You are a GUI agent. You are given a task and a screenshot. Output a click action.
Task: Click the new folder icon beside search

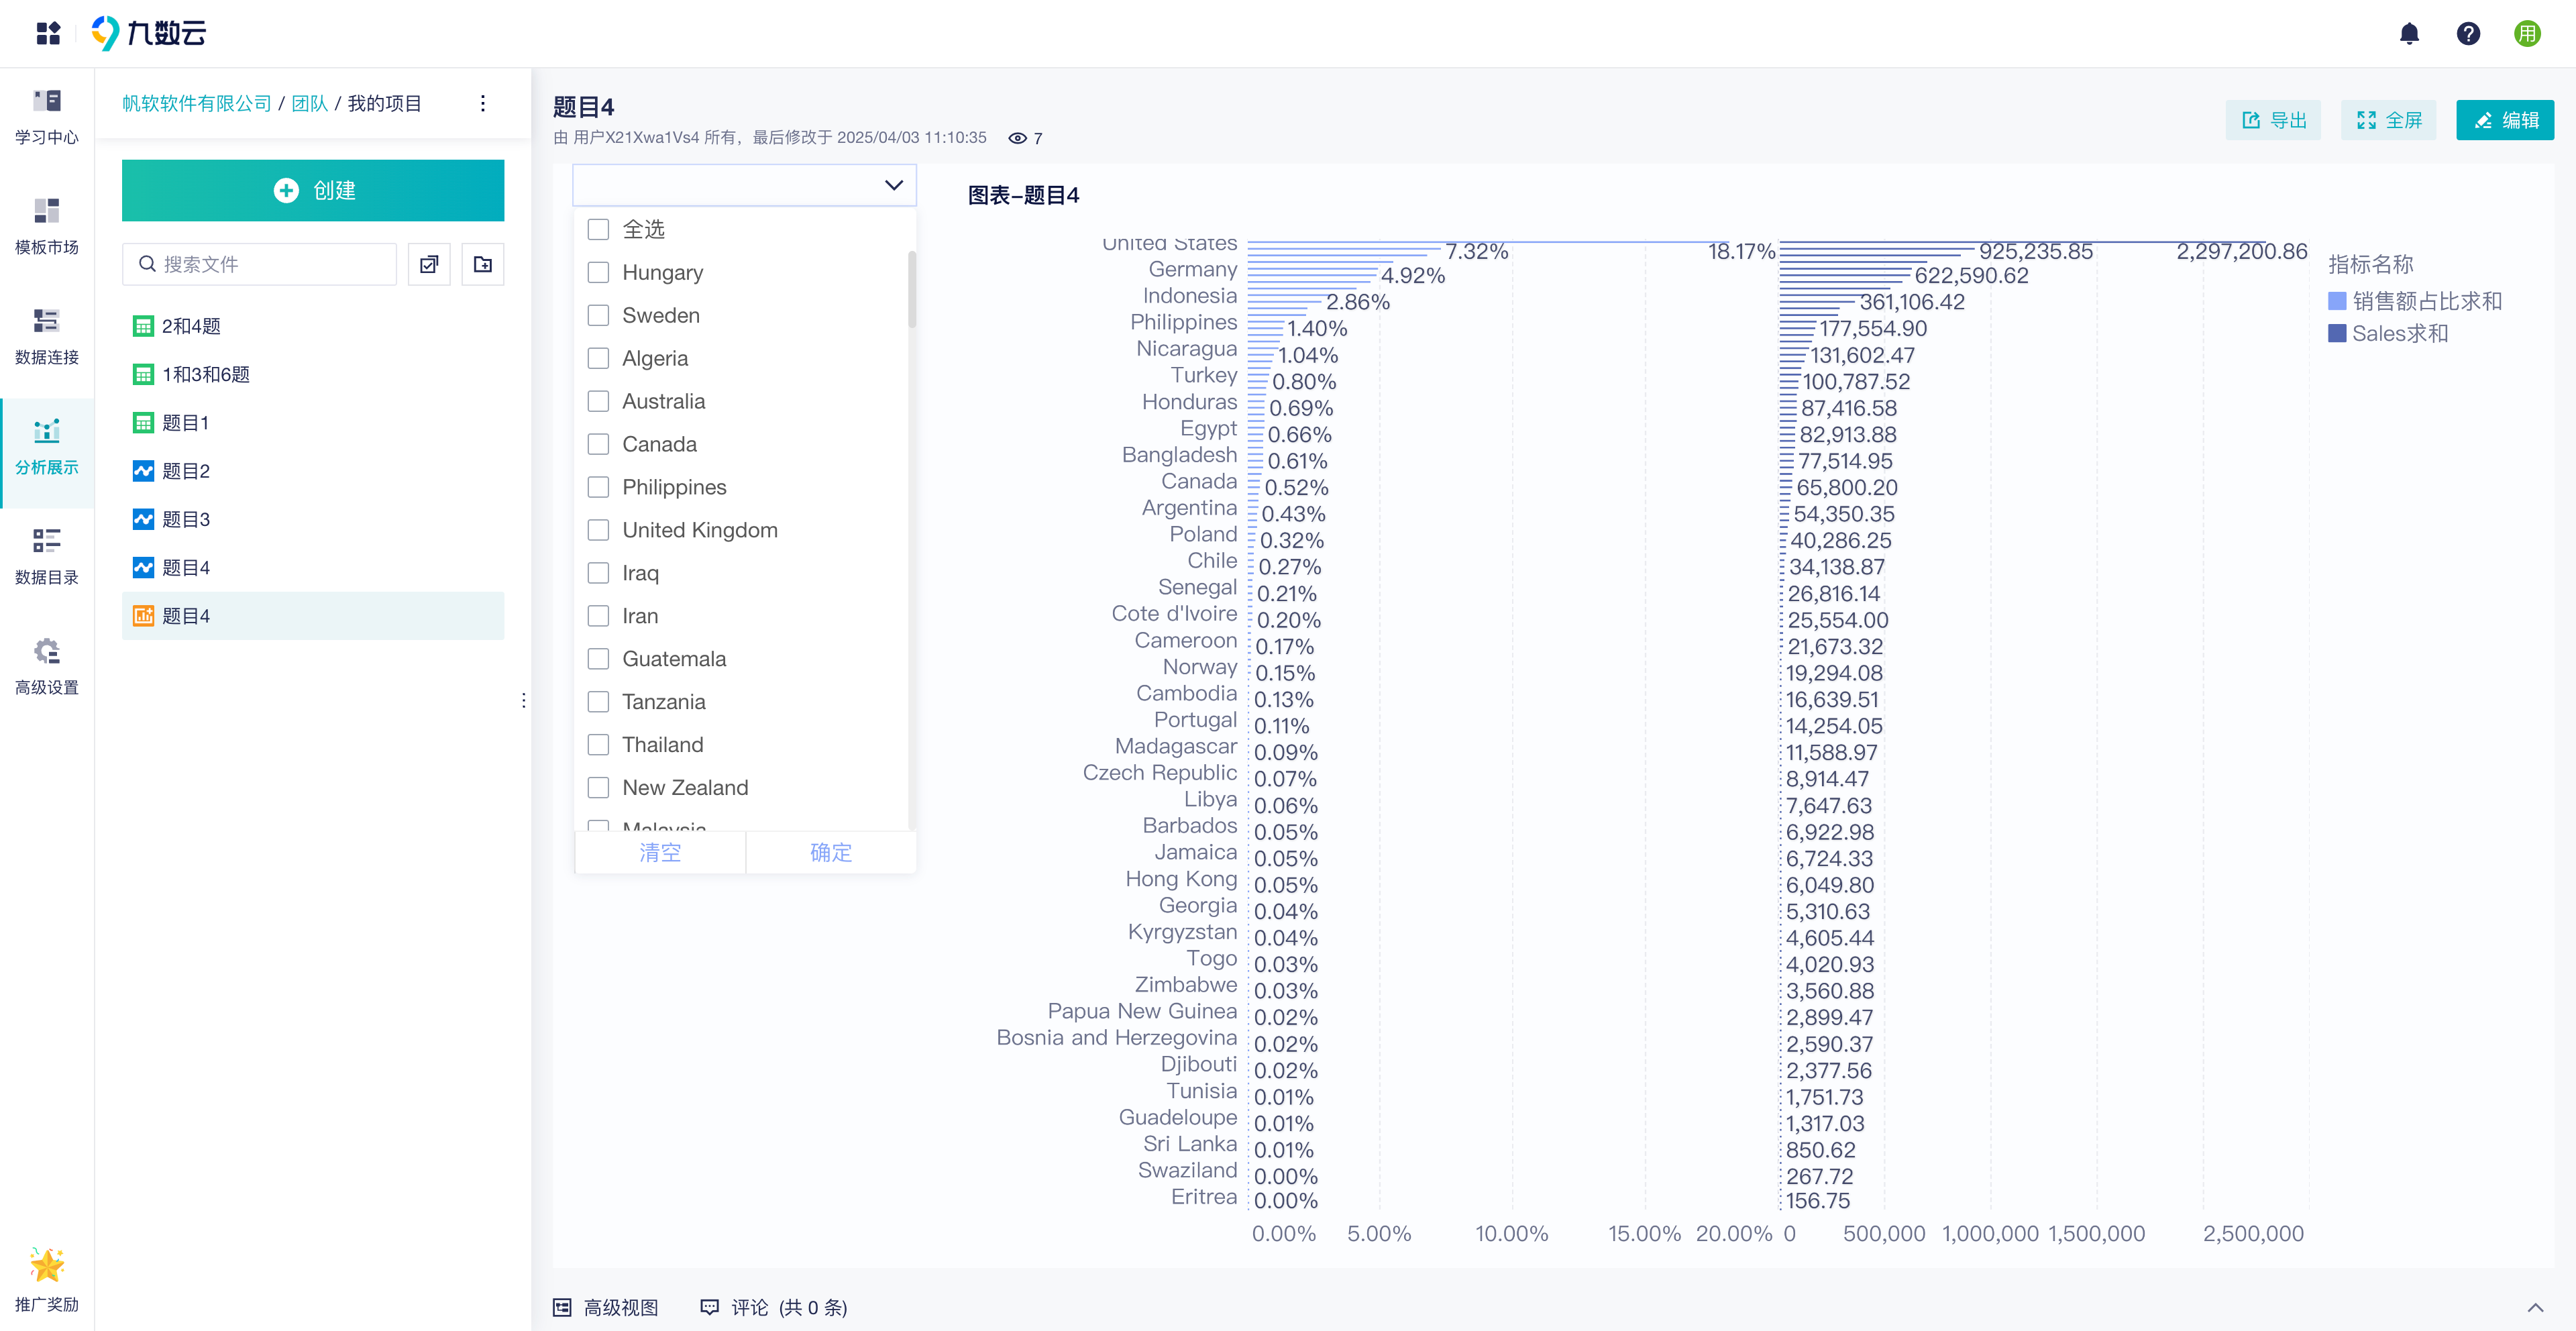pyautogui.click(x=483, y=264)
